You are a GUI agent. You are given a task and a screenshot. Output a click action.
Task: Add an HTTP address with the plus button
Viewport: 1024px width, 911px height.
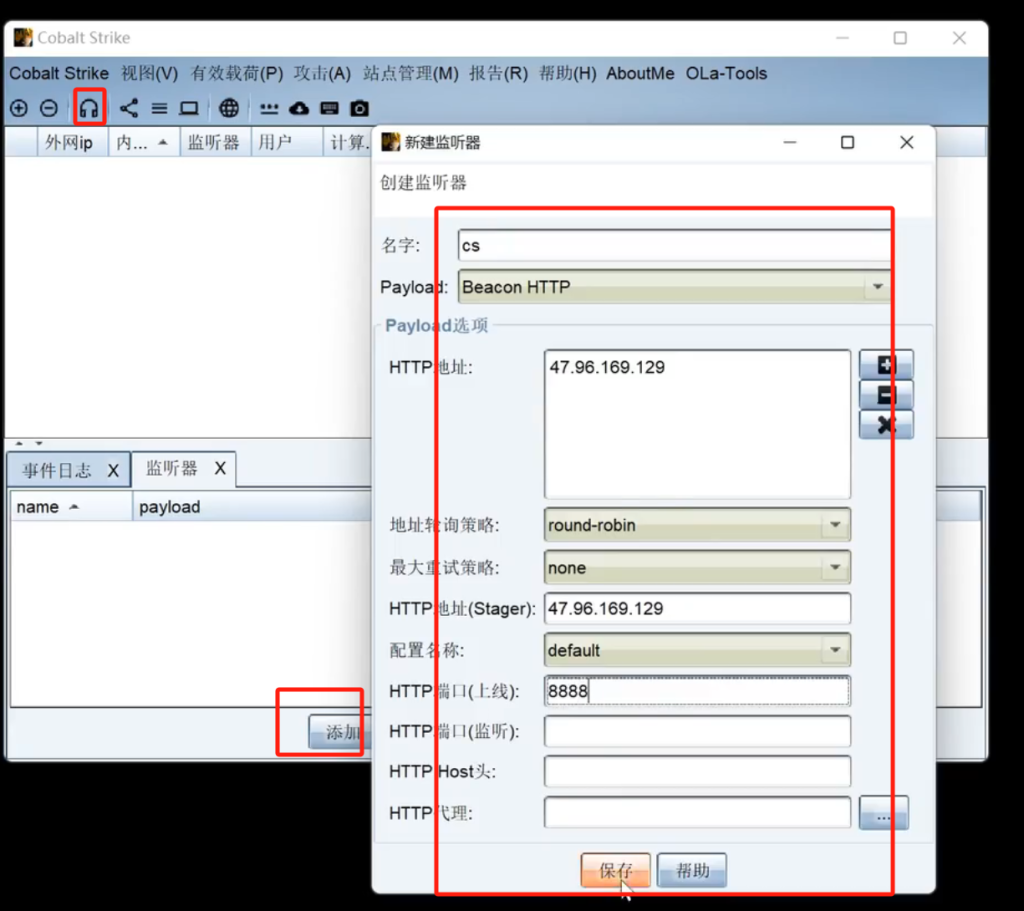click(x=886, y=364)
